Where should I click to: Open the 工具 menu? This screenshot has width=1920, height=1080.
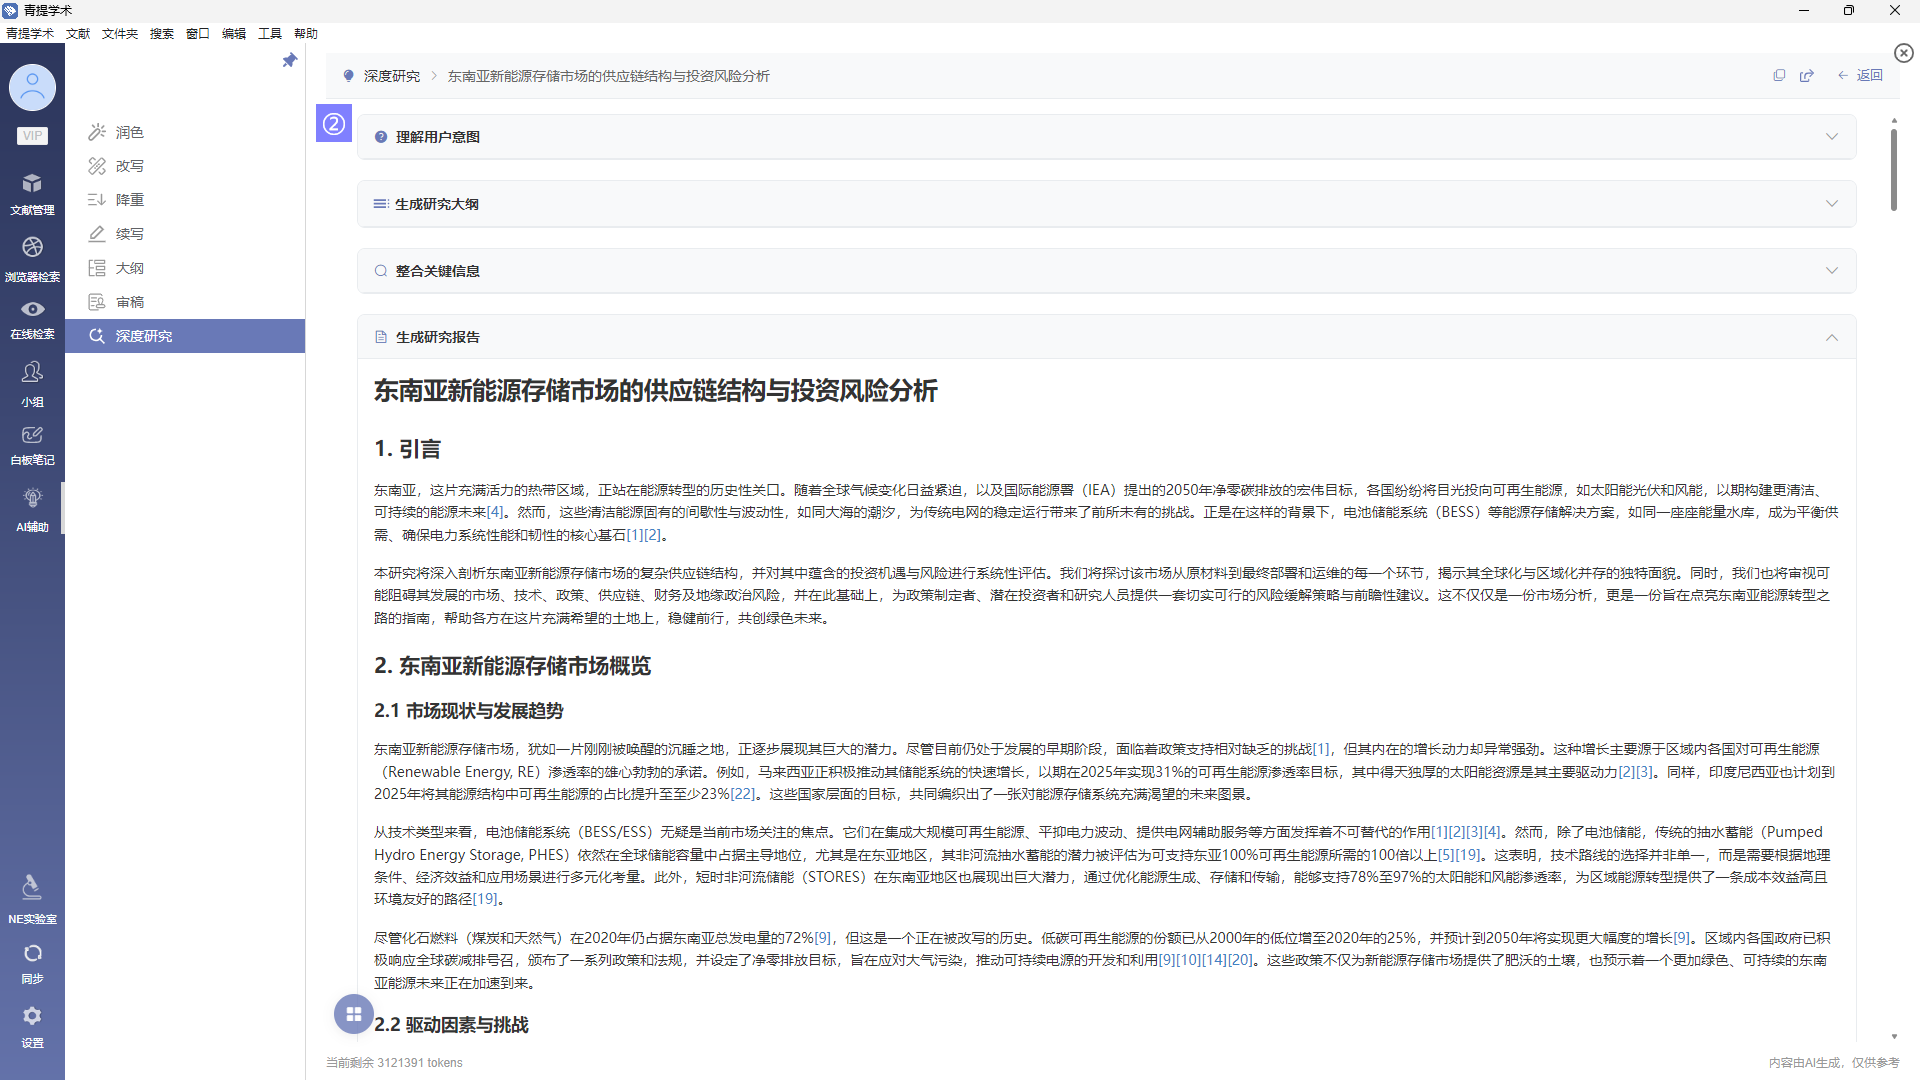pos(269,34)
